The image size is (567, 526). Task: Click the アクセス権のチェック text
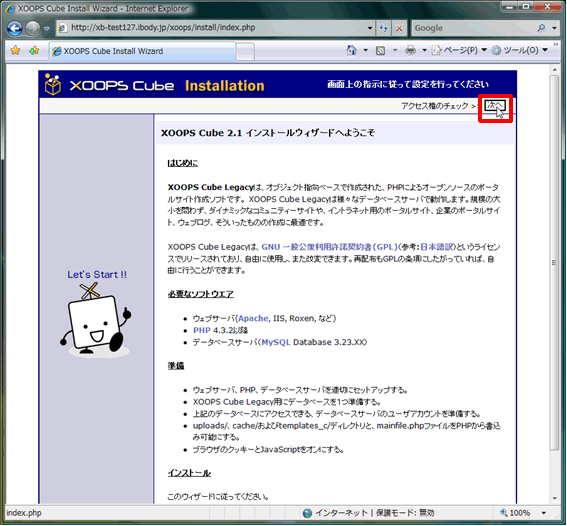point(434,106)
